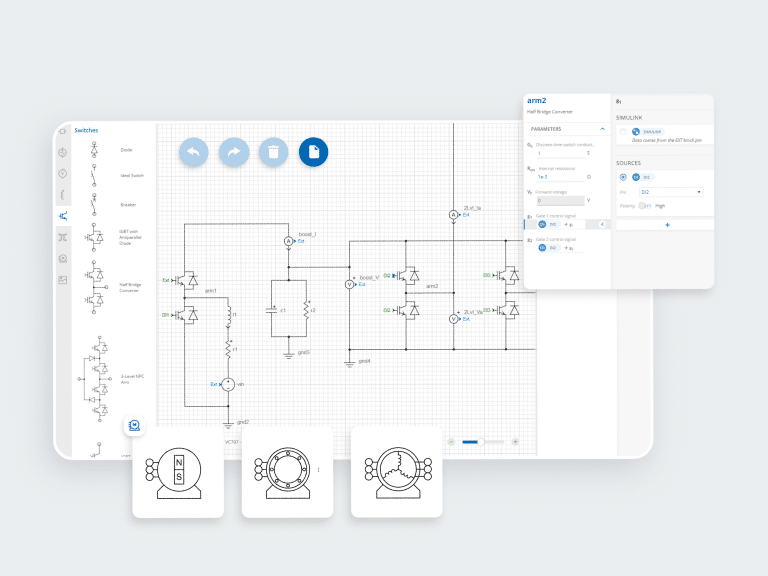Select the Switches category transistor icon
Viewport: 768px width, 576px height.
coord(63,216)
